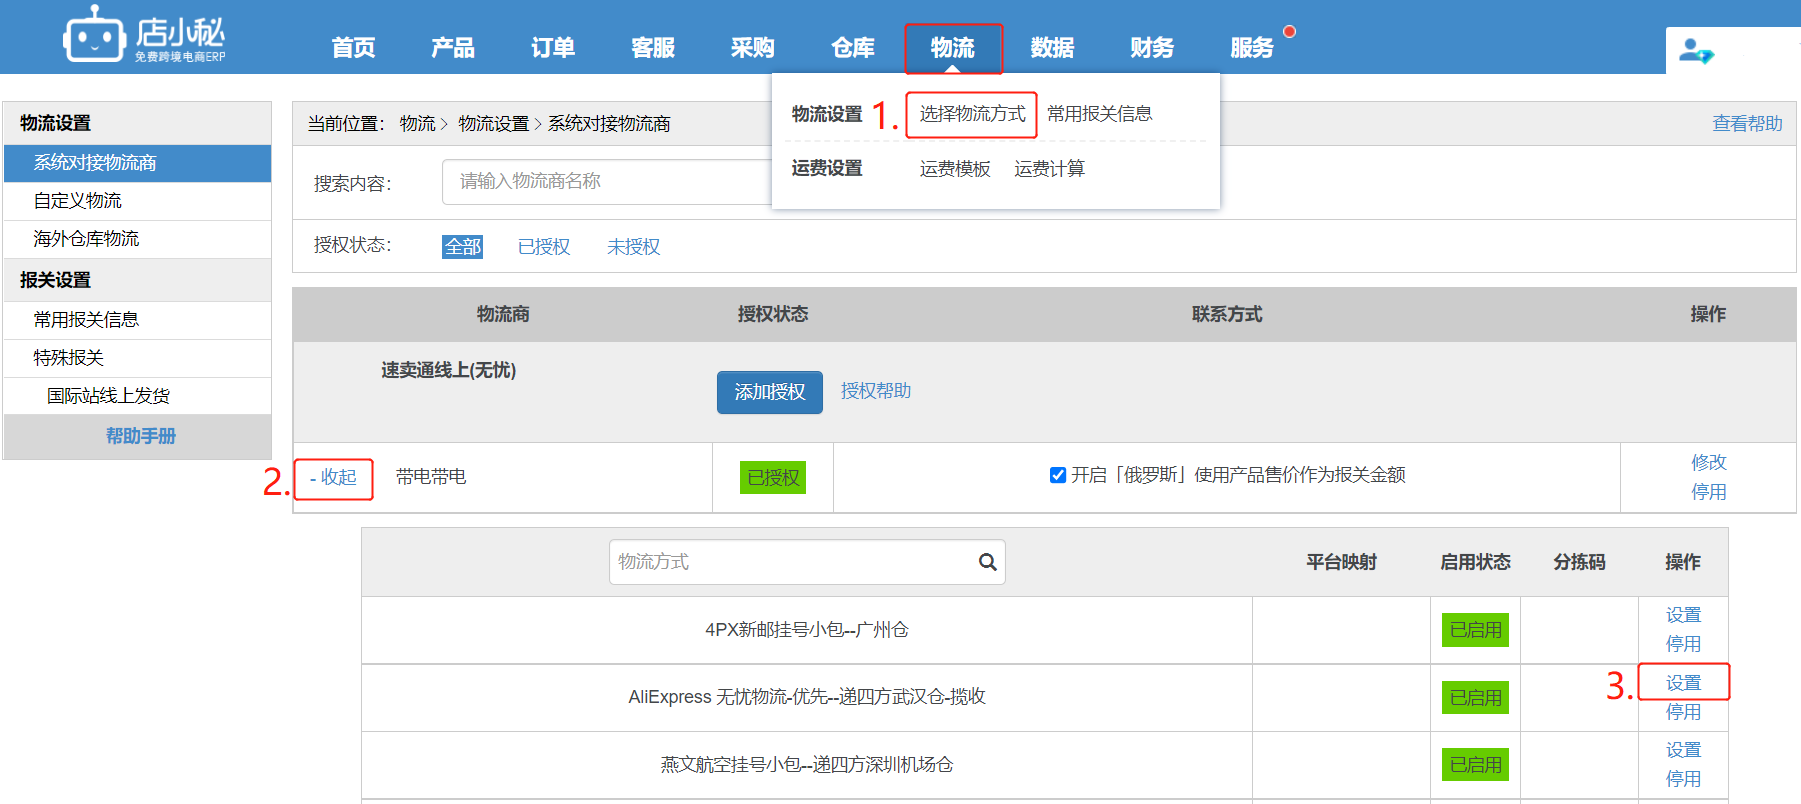This screenshot has height=804, width=1801.
Task: Filter authorization status by 全部
Action: [x=462, y=247]
